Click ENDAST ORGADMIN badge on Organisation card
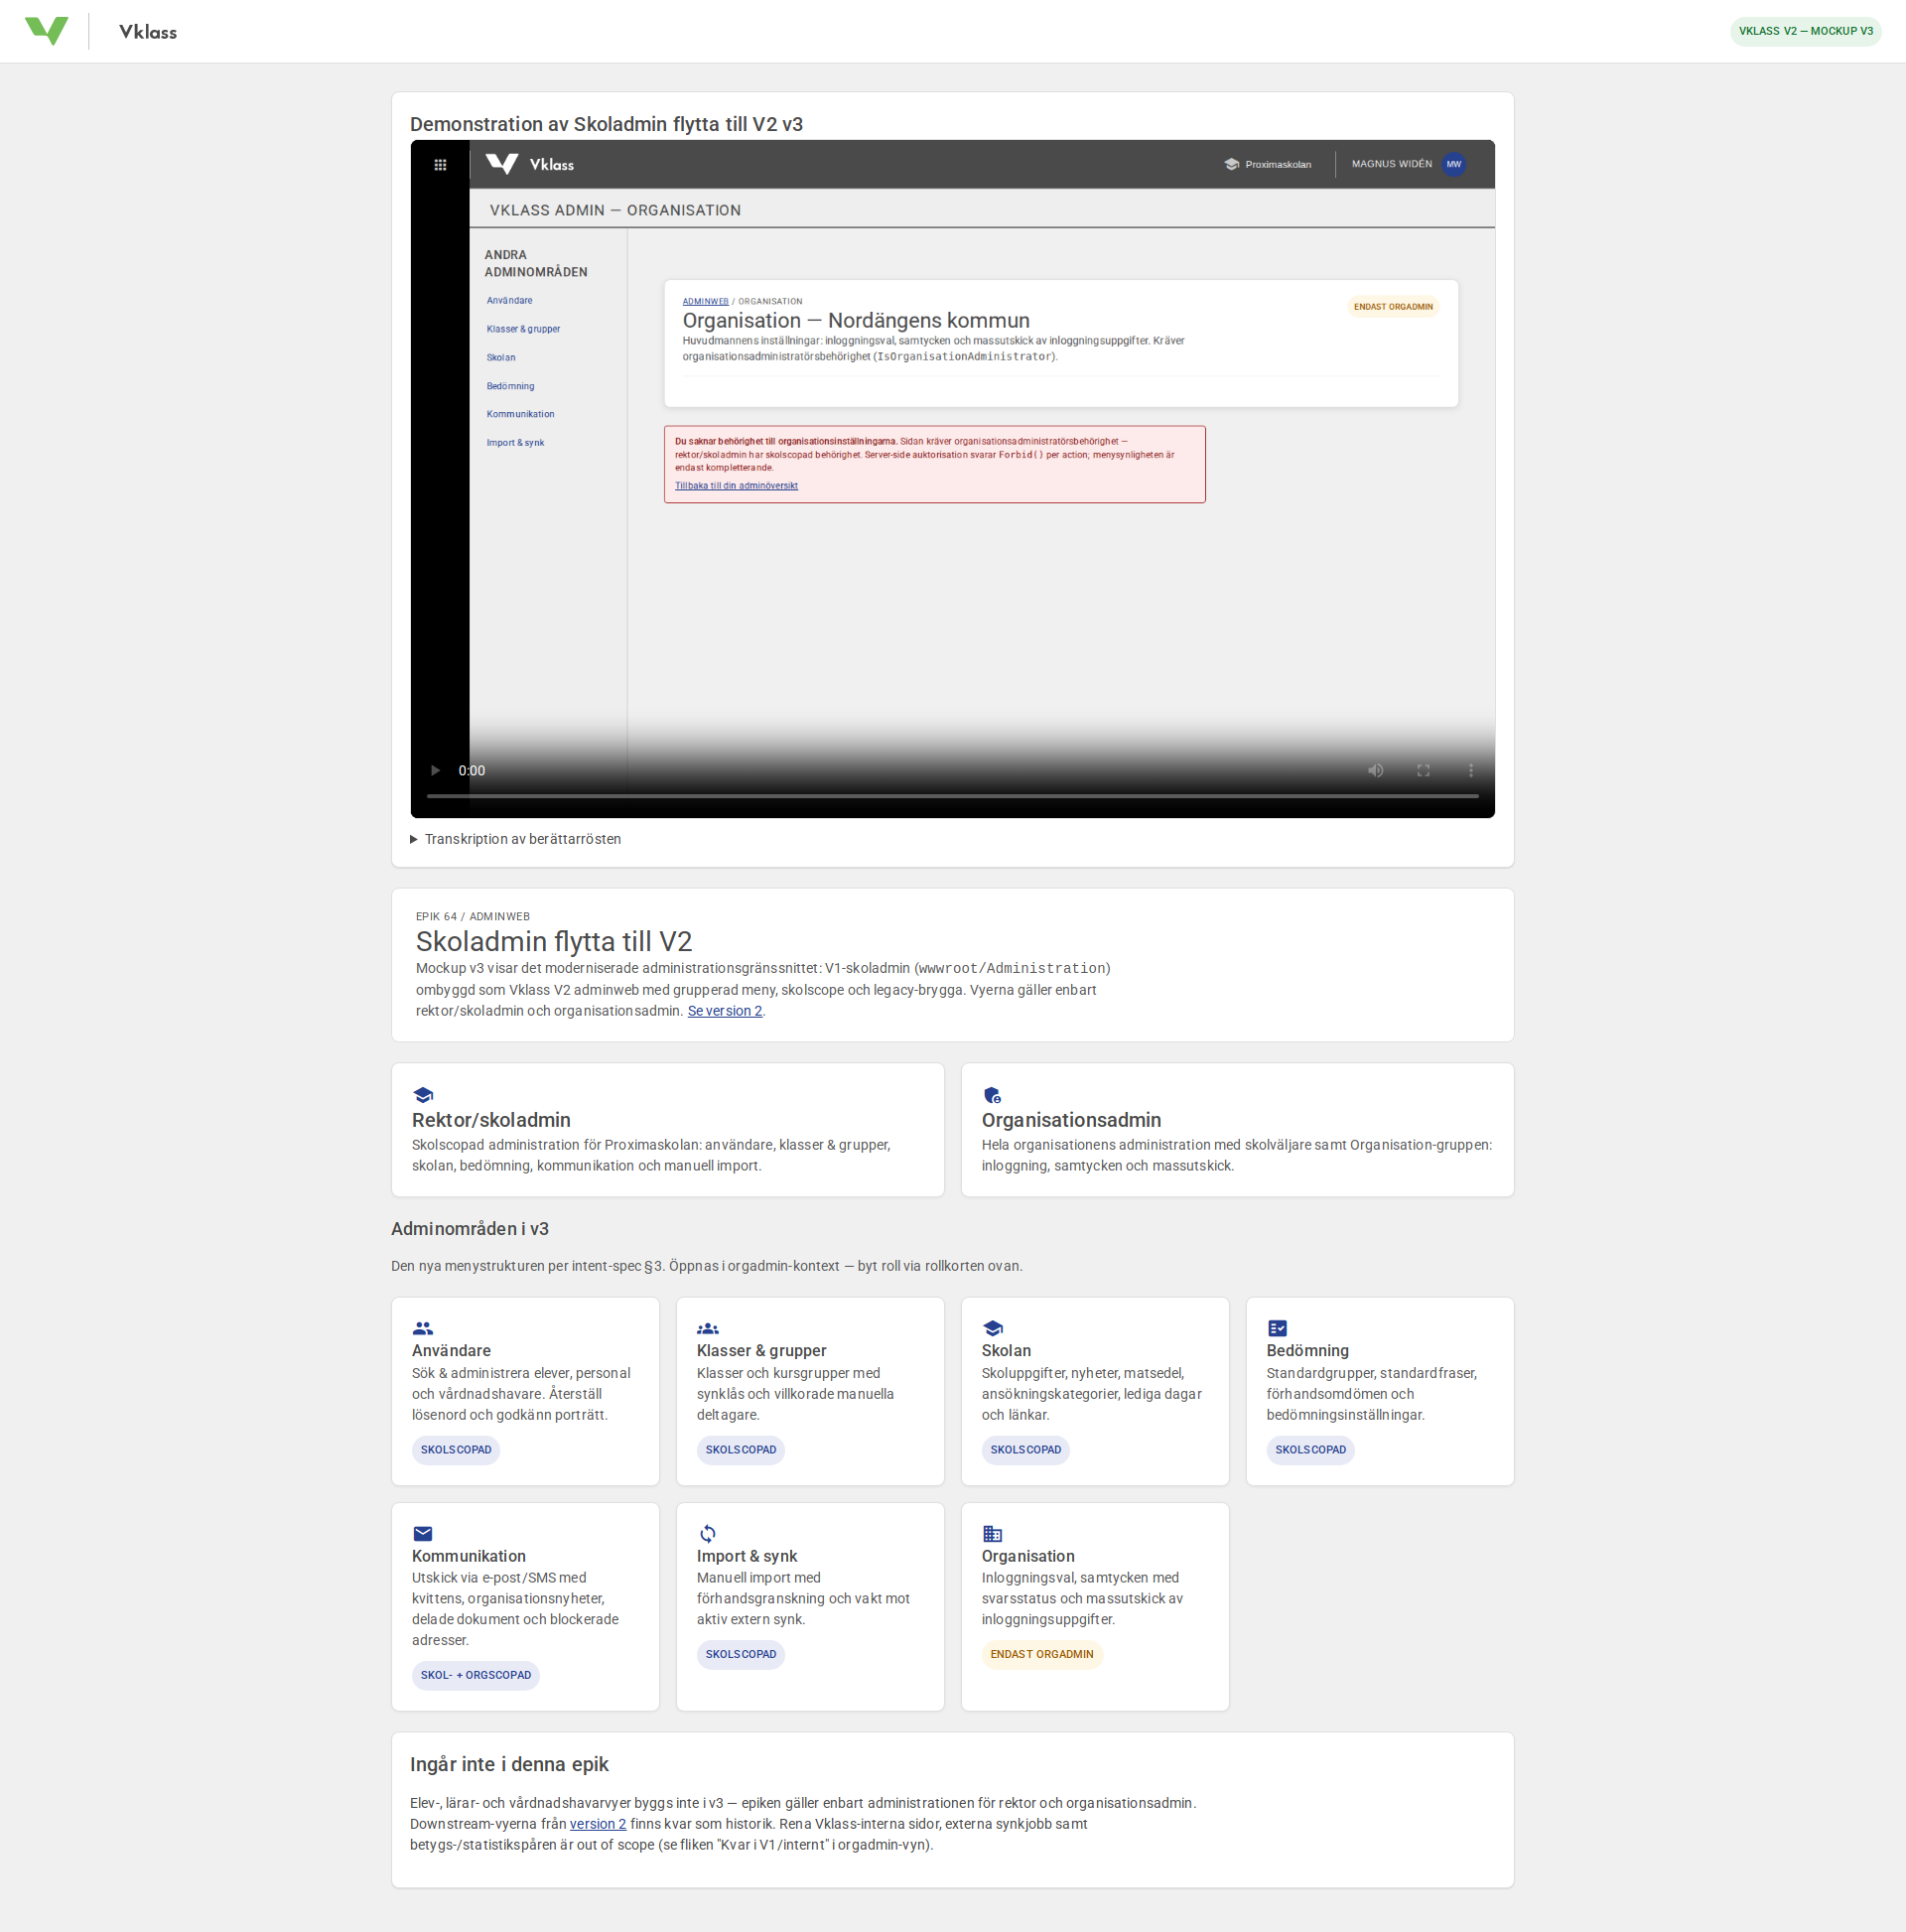1906x1932 pixels. coord(1042,1654)
